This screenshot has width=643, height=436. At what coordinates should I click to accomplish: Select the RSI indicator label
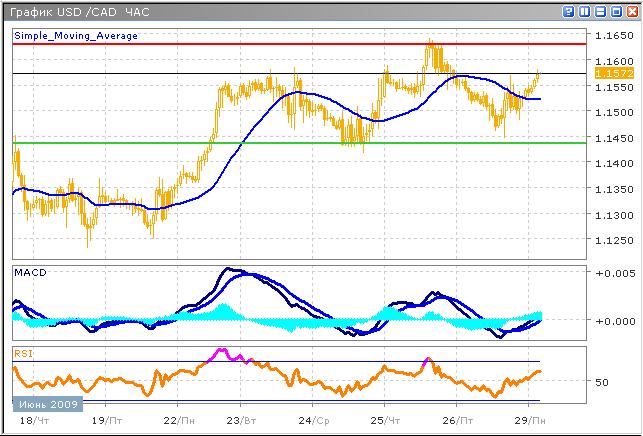[22, 352]
